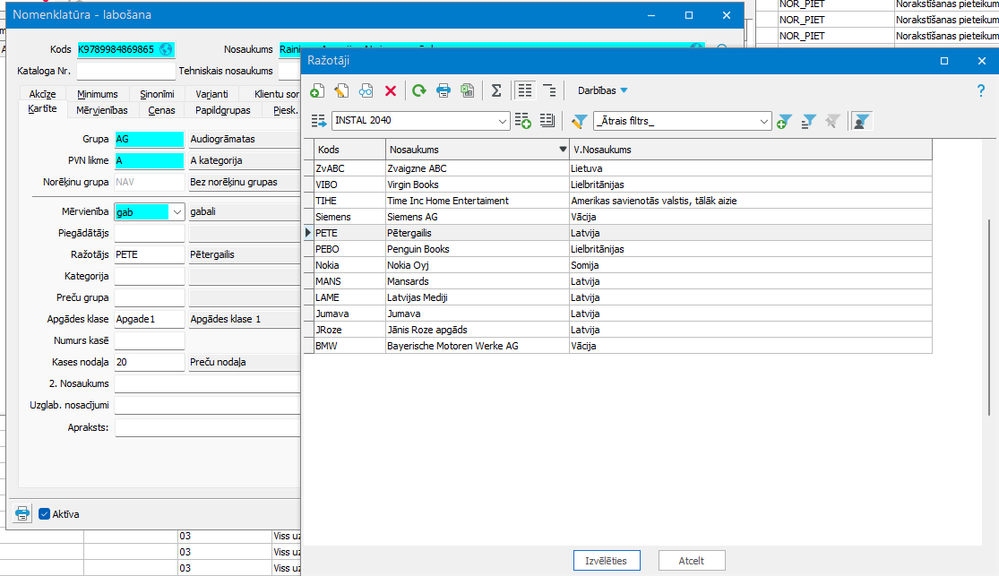Open the stacked views manager icon

tap(547, 120)
